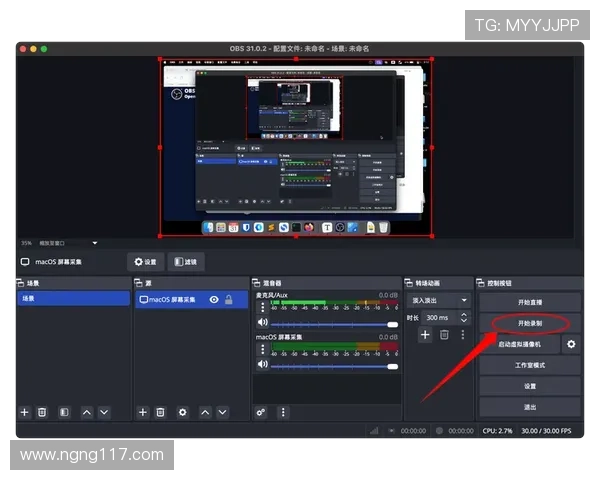Open 滤镜 filters in source toolbar
This screenshot has width=600, height=480.
click(x=186, y=262)
